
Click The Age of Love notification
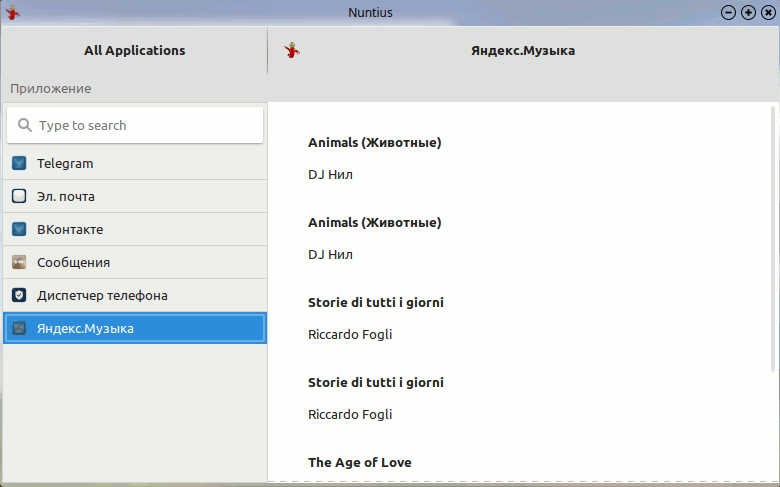[x=360, y=463]
